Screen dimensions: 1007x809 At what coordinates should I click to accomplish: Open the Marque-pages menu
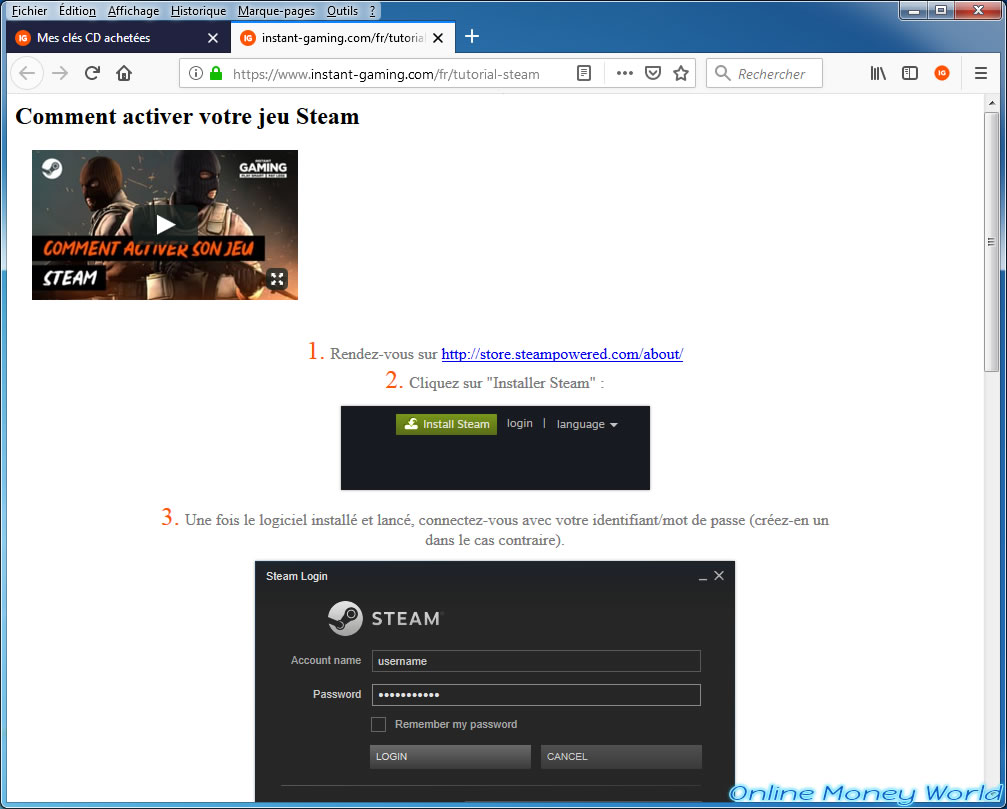[x=276, y=11]
